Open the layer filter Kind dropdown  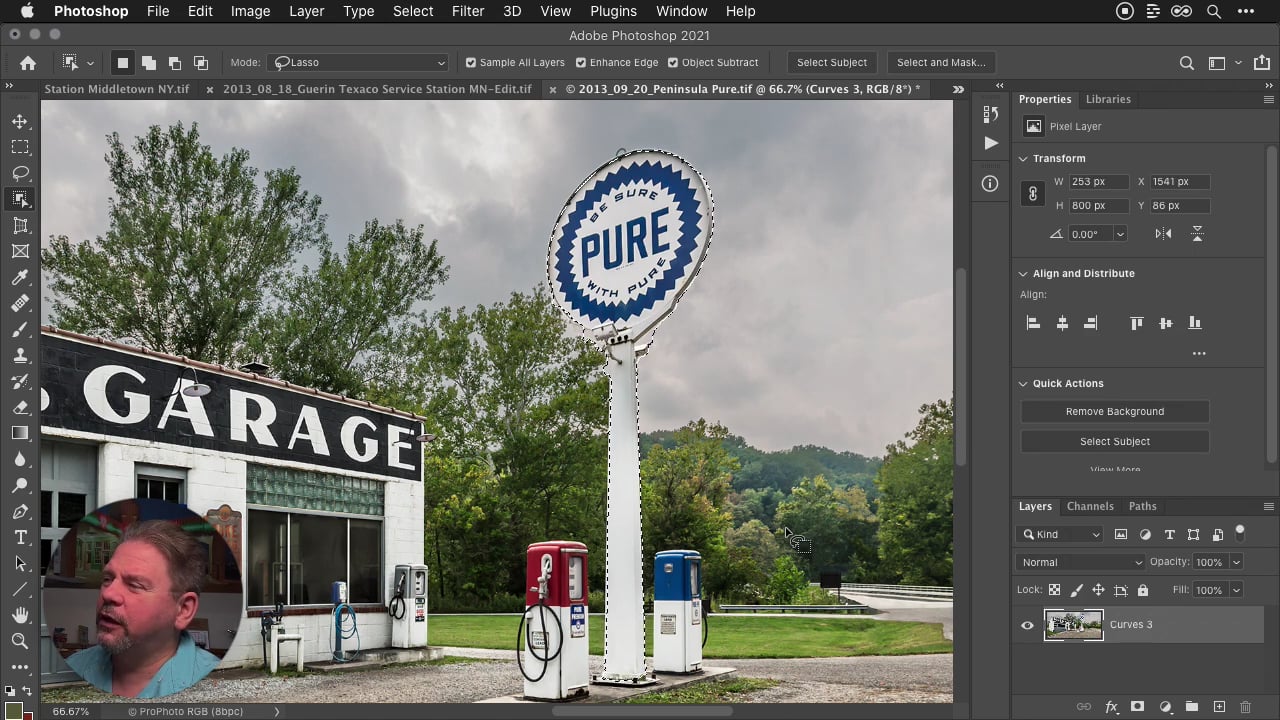[x=1060, y=534]
